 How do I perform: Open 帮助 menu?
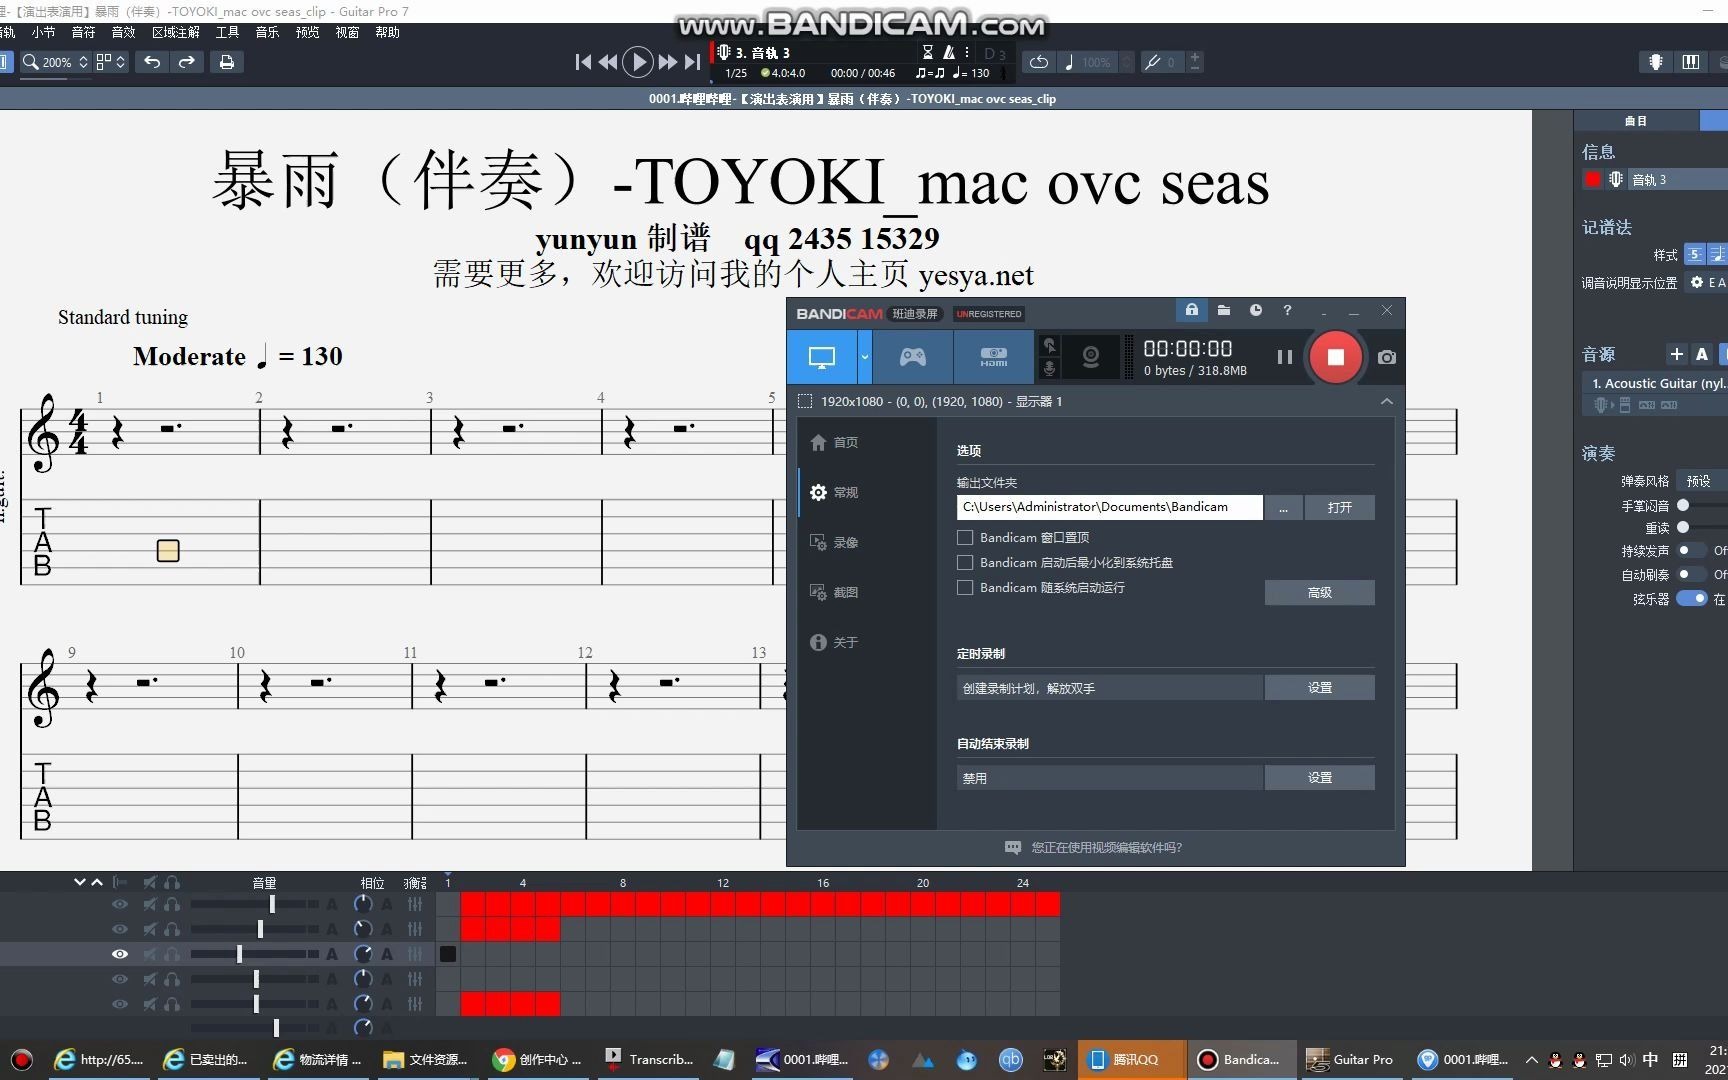[x=387, y=32]
